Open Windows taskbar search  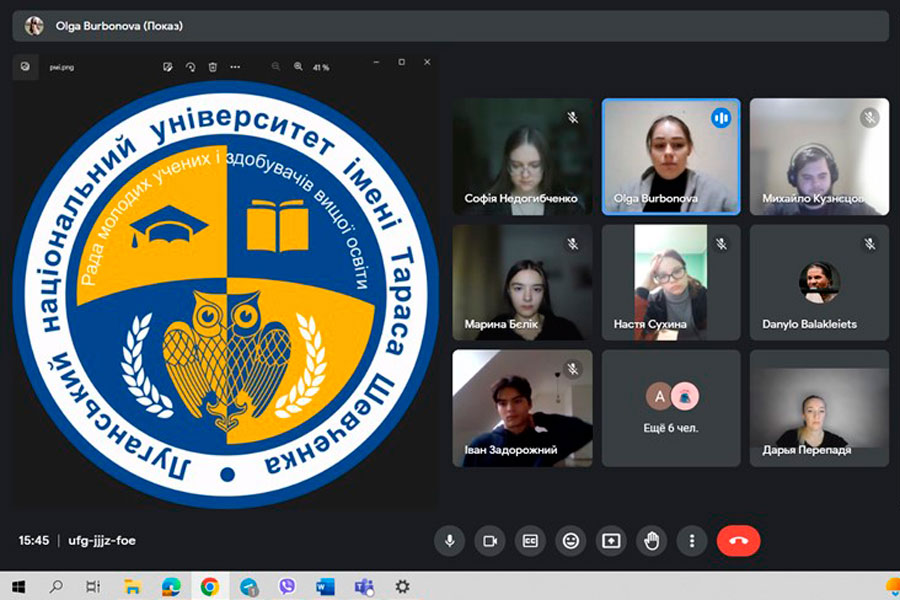tap(56, 587)
